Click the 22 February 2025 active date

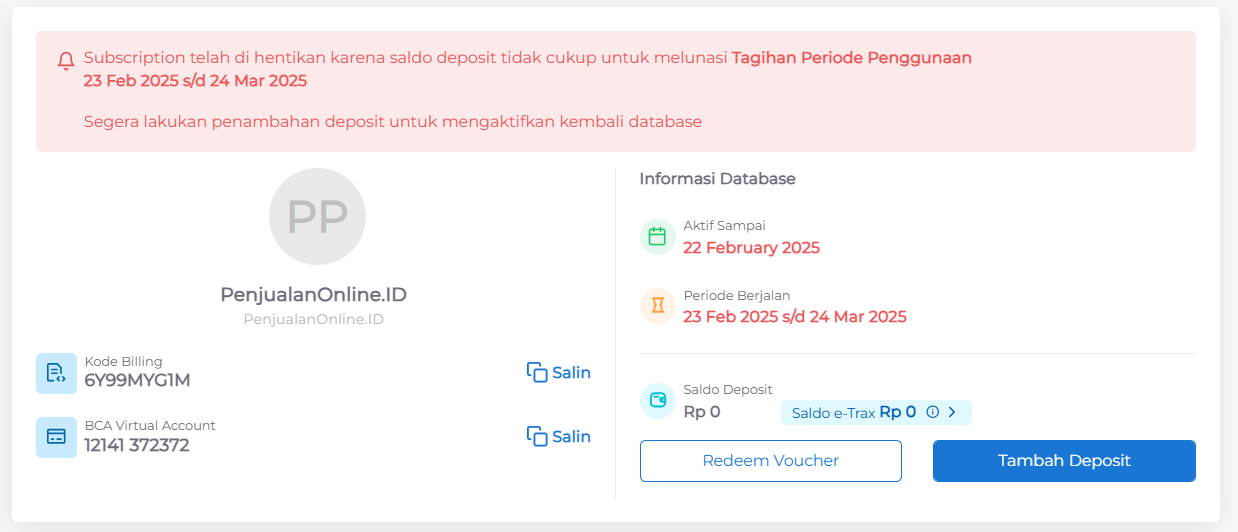pyautogui.click(x=751, y=248)
